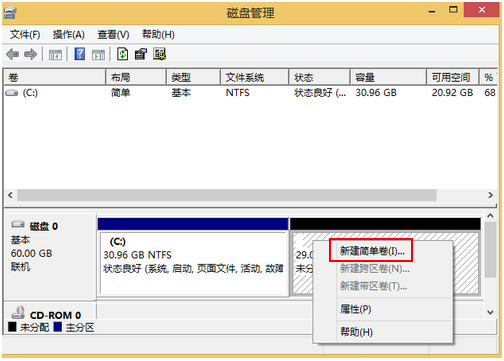Open the 文件(F) menu

(x=25, y=34)
